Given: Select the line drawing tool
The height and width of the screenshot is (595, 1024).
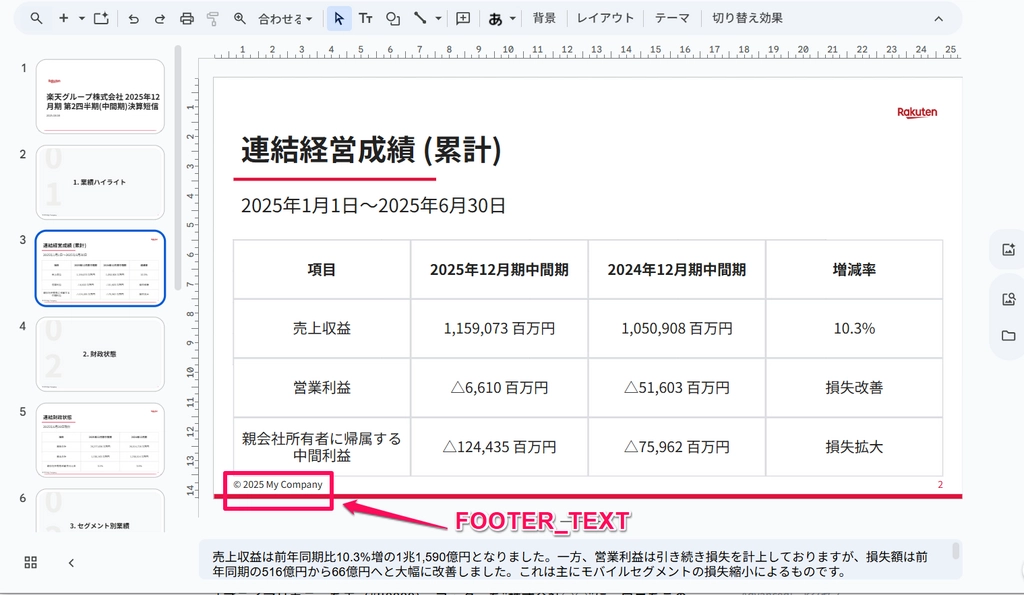Looking at the screenshot, I should coord(420,18).
